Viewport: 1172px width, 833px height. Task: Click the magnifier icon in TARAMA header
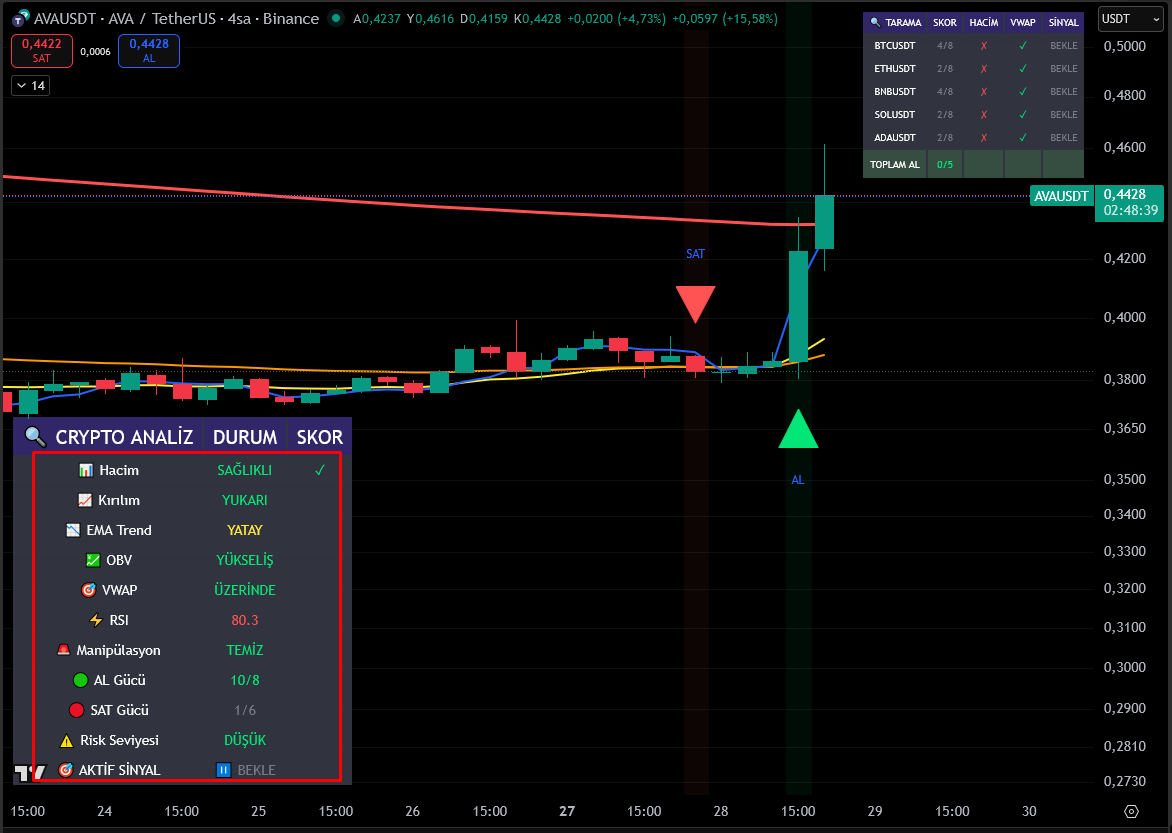click(875, 22)
